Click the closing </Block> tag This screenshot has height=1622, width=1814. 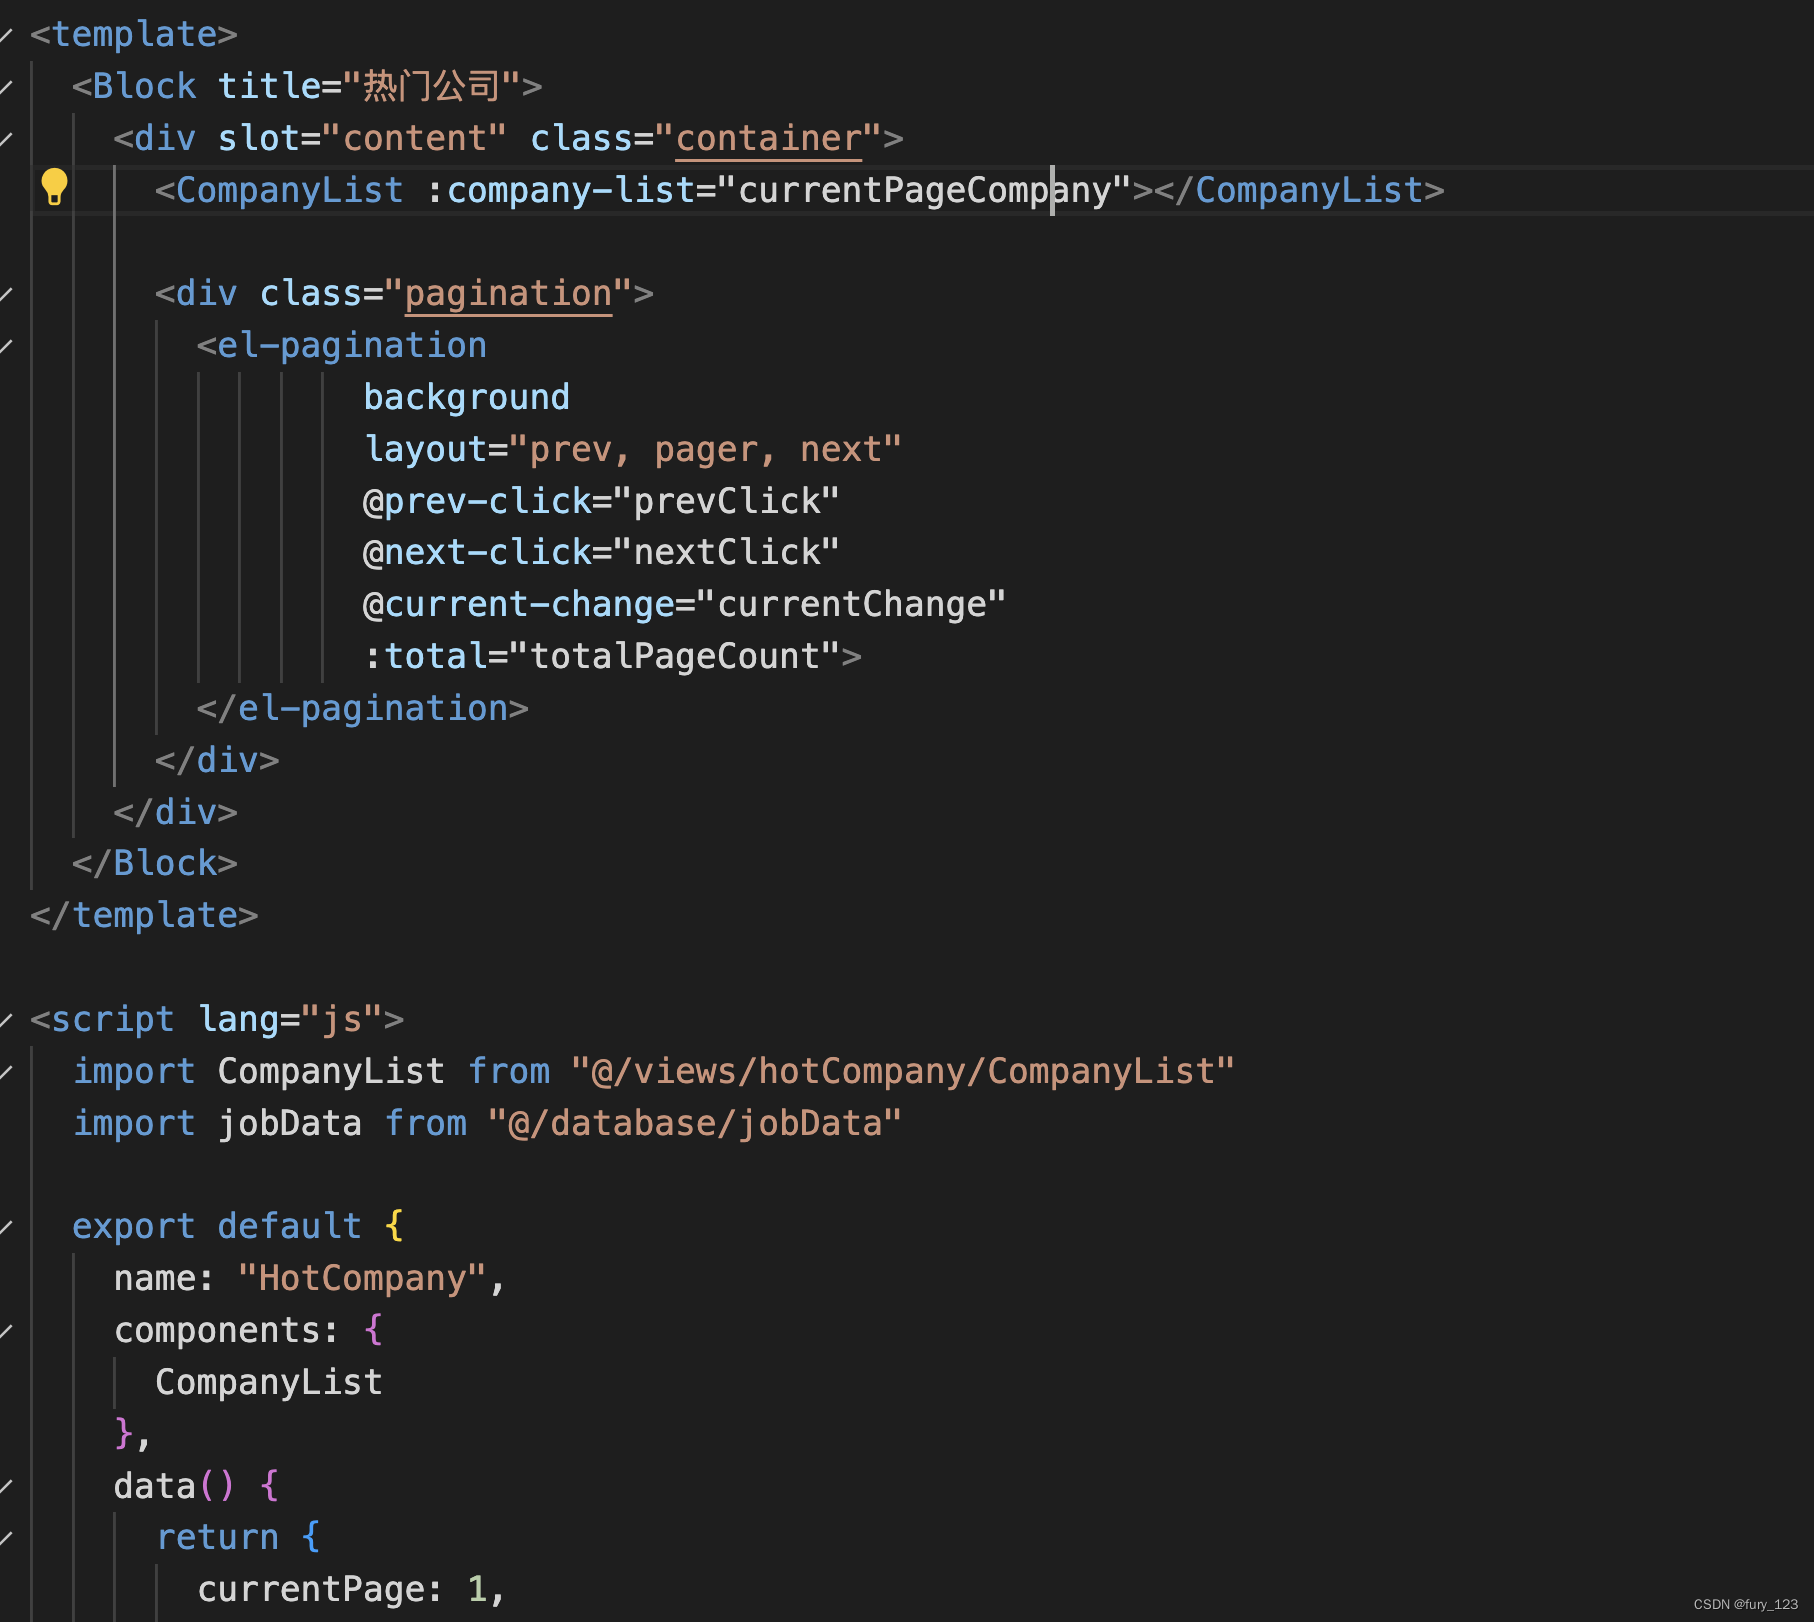coord(155,863)
